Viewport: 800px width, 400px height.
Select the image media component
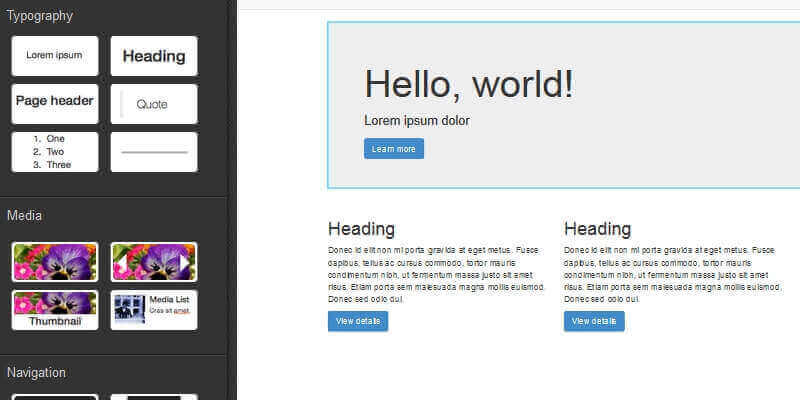point(55,262)
